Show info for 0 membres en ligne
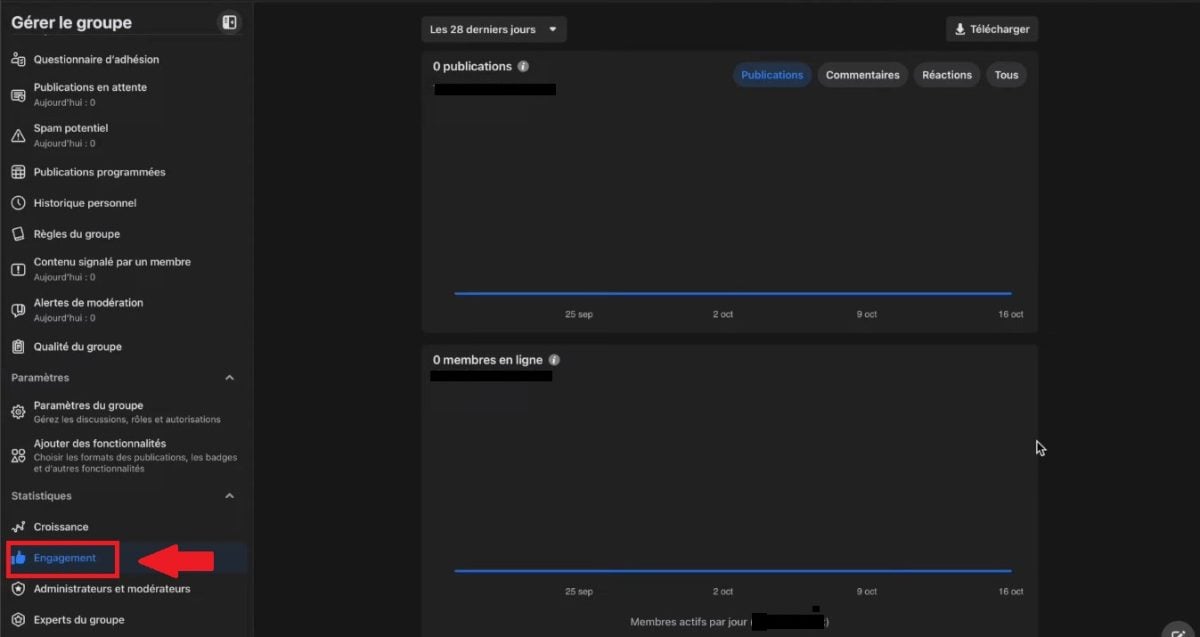The image size is (1200, 637). point(554,360)
